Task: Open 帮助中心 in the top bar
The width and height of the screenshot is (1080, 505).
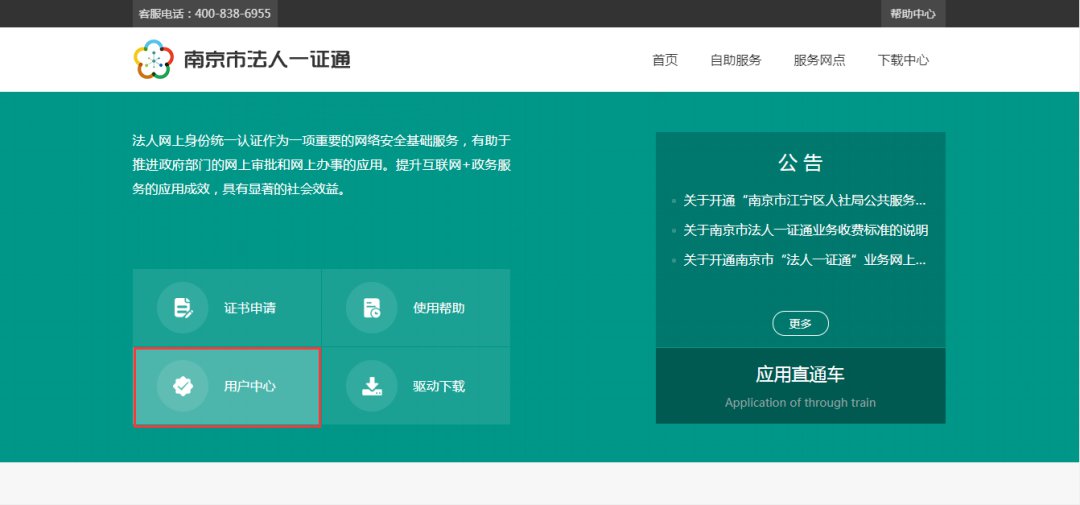Action: tap(912, 14)
